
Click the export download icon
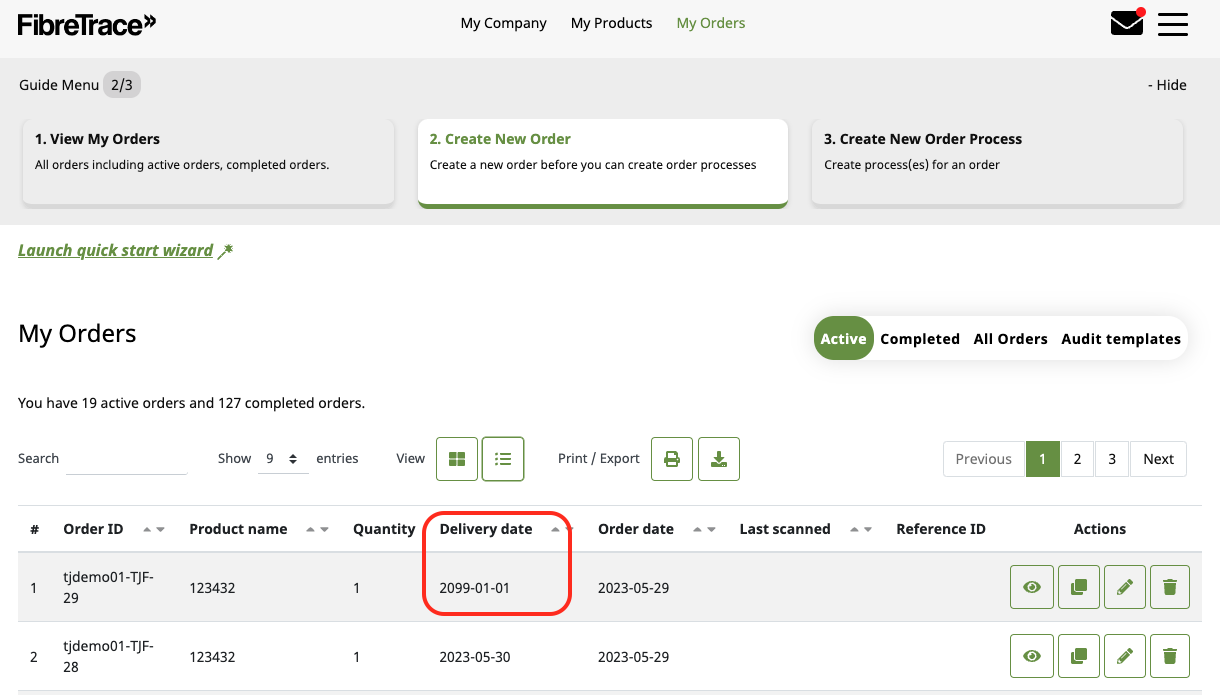coord(718,459)
